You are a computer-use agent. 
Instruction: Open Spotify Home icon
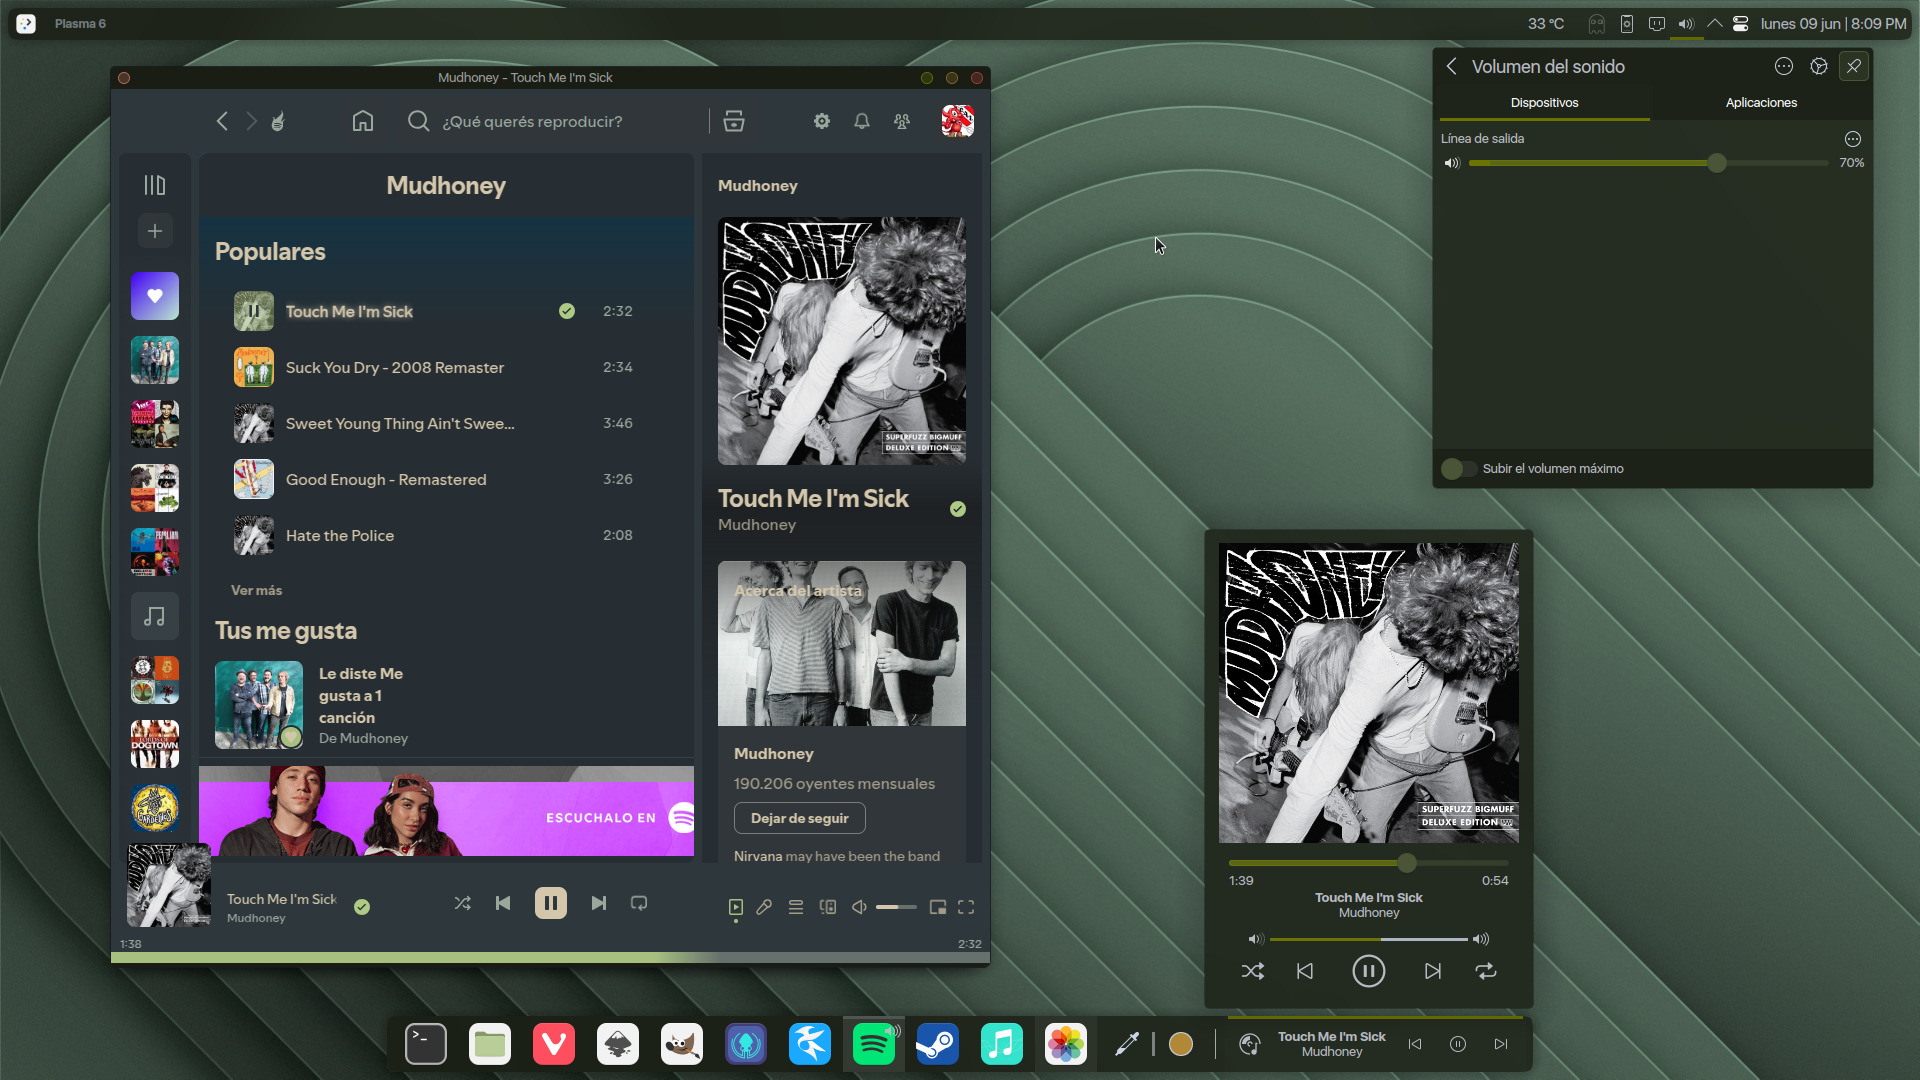363,121
